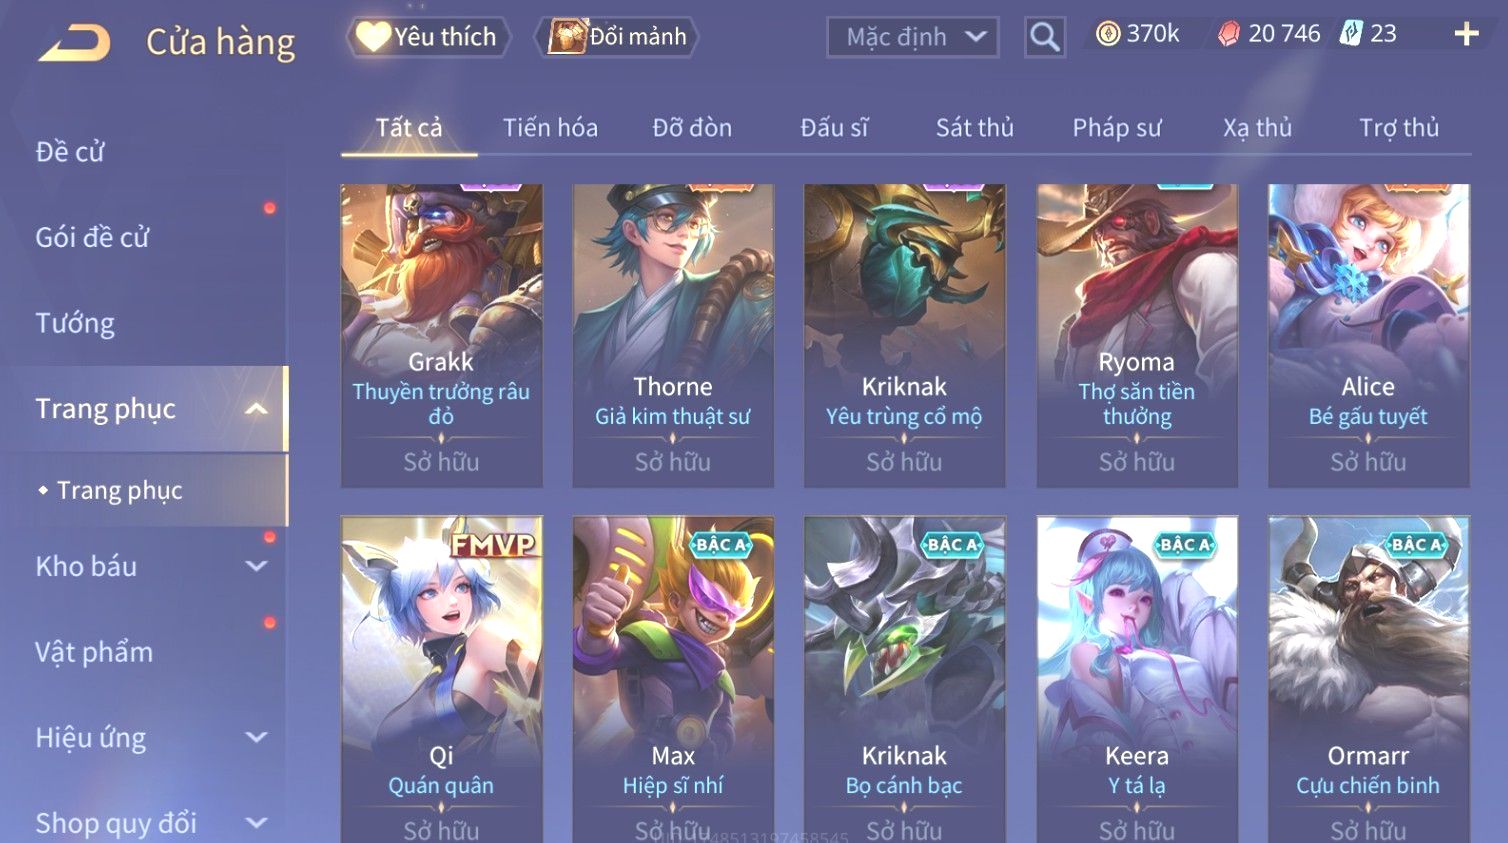The width and height of the screenshot is (1508, 843).
Task: Tap the red gem currency icon
Action: click(x=1229, y=34)
